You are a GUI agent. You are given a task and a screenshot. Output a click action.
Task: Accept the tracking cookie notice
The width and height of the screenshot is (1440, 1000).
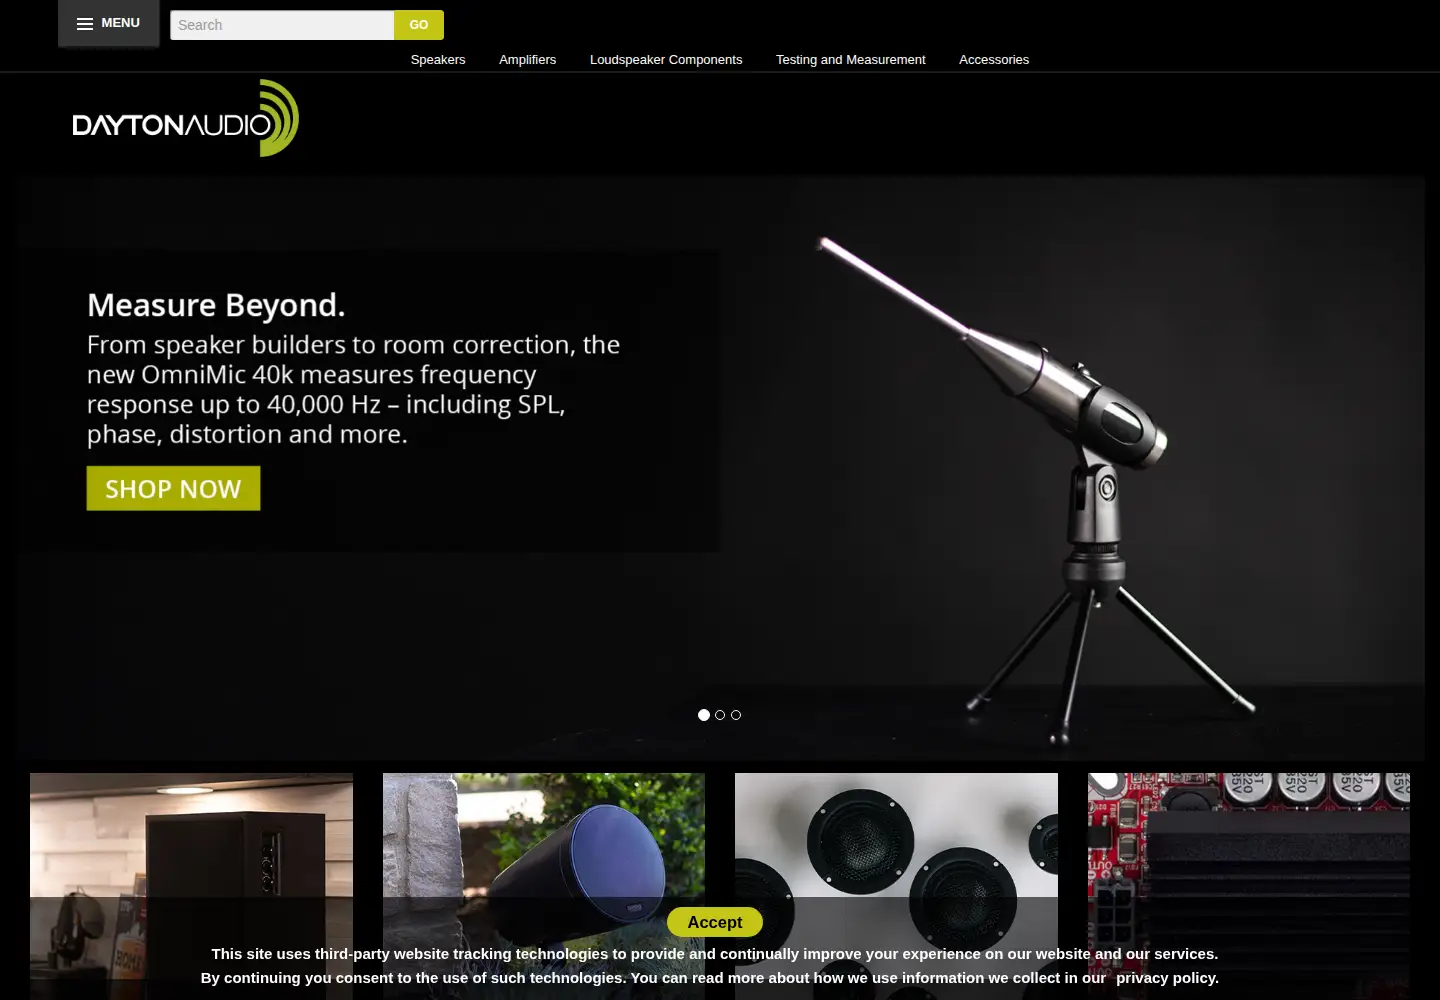(715, 922)
